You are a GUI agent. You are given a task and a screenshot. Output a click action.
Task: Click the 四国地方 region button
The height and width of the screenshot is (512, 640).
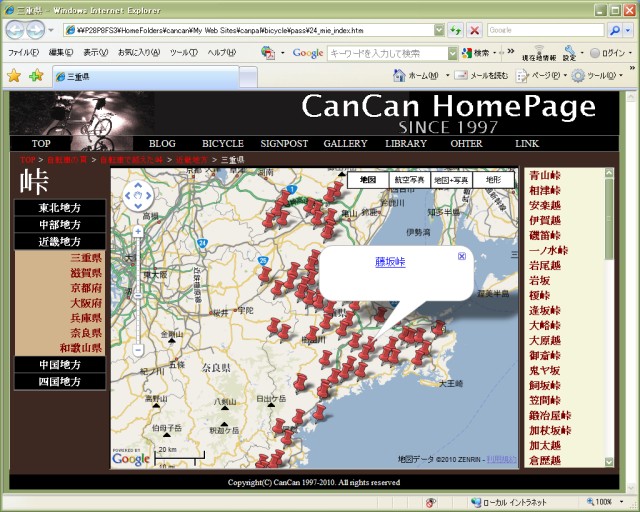coord(60,382)
